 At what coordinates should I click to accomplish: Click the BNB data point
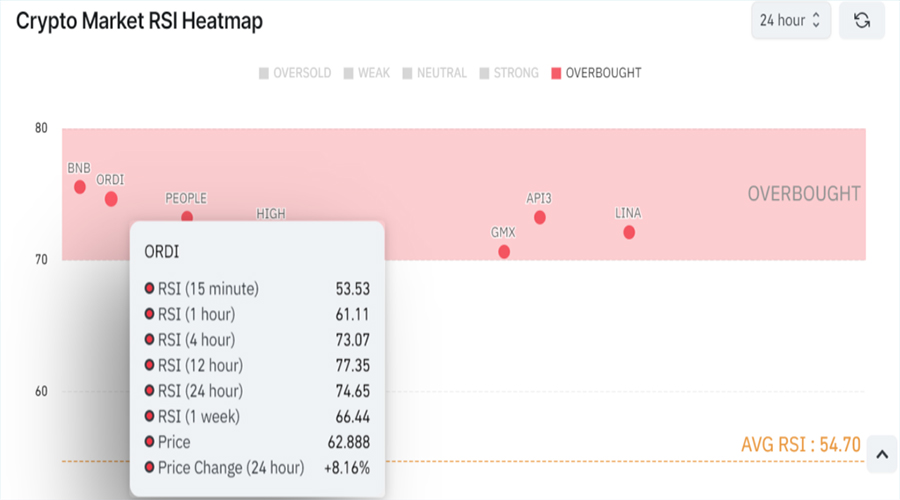(x=80, y=187)
